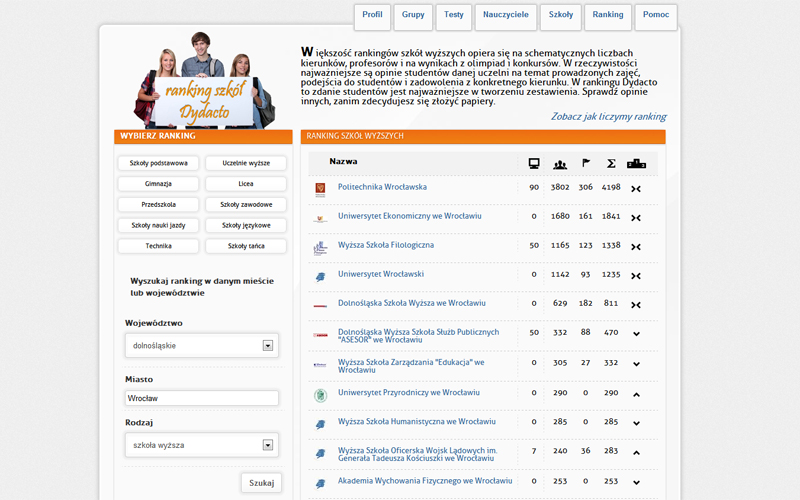Click the Miasto input field

(202, 398)
